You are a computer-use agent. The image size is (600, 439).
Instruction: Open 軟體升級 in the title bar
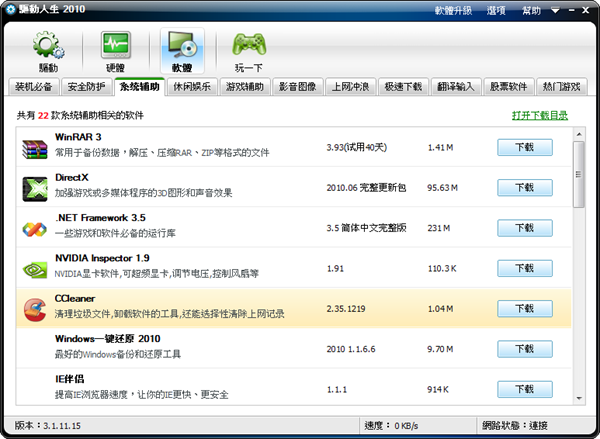coord(453,10)
